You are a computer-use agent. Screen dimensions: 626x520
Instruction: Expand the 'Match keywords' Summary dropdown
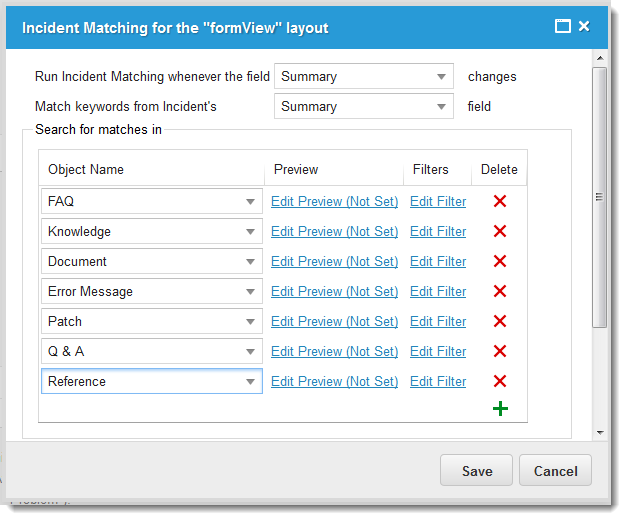point(441,107)
